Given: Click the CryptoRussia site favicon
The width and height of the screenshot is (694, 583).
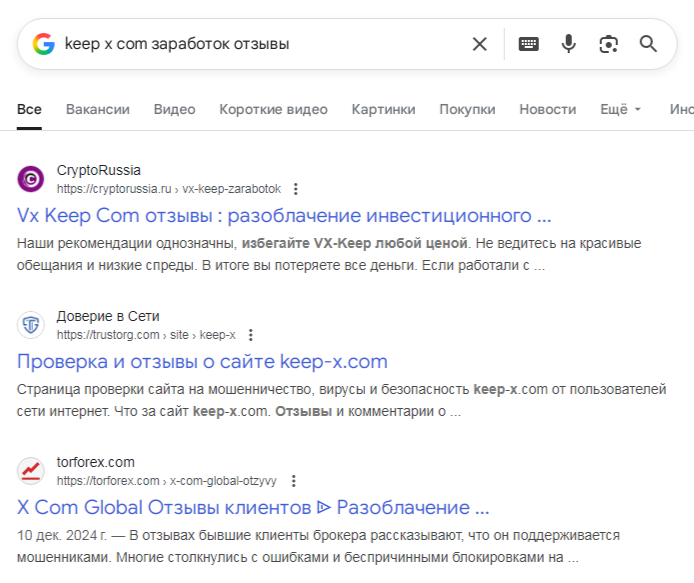Looking at the screenshot, I should [x=31, y=179].
